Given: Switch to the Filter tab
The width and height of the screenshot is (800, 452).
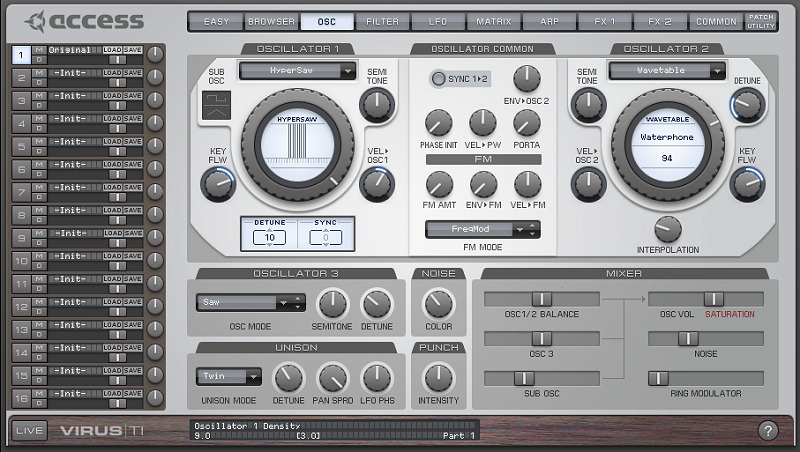Looking at the screenshot, I should coord(382,20).
